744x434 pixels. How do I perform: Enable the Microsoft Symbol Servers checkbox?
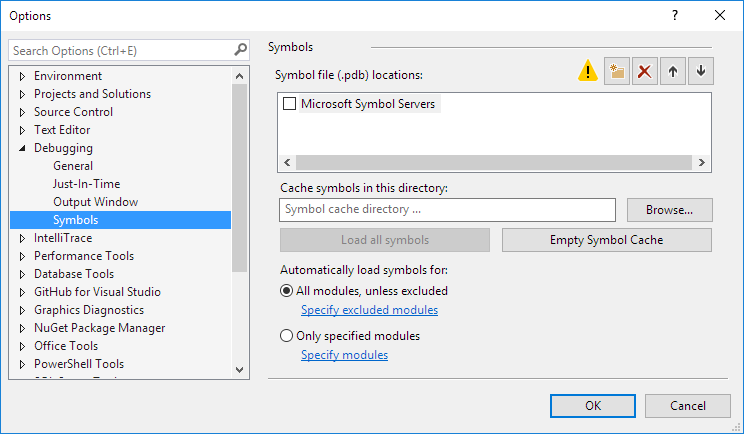click(x=290, y=104)
